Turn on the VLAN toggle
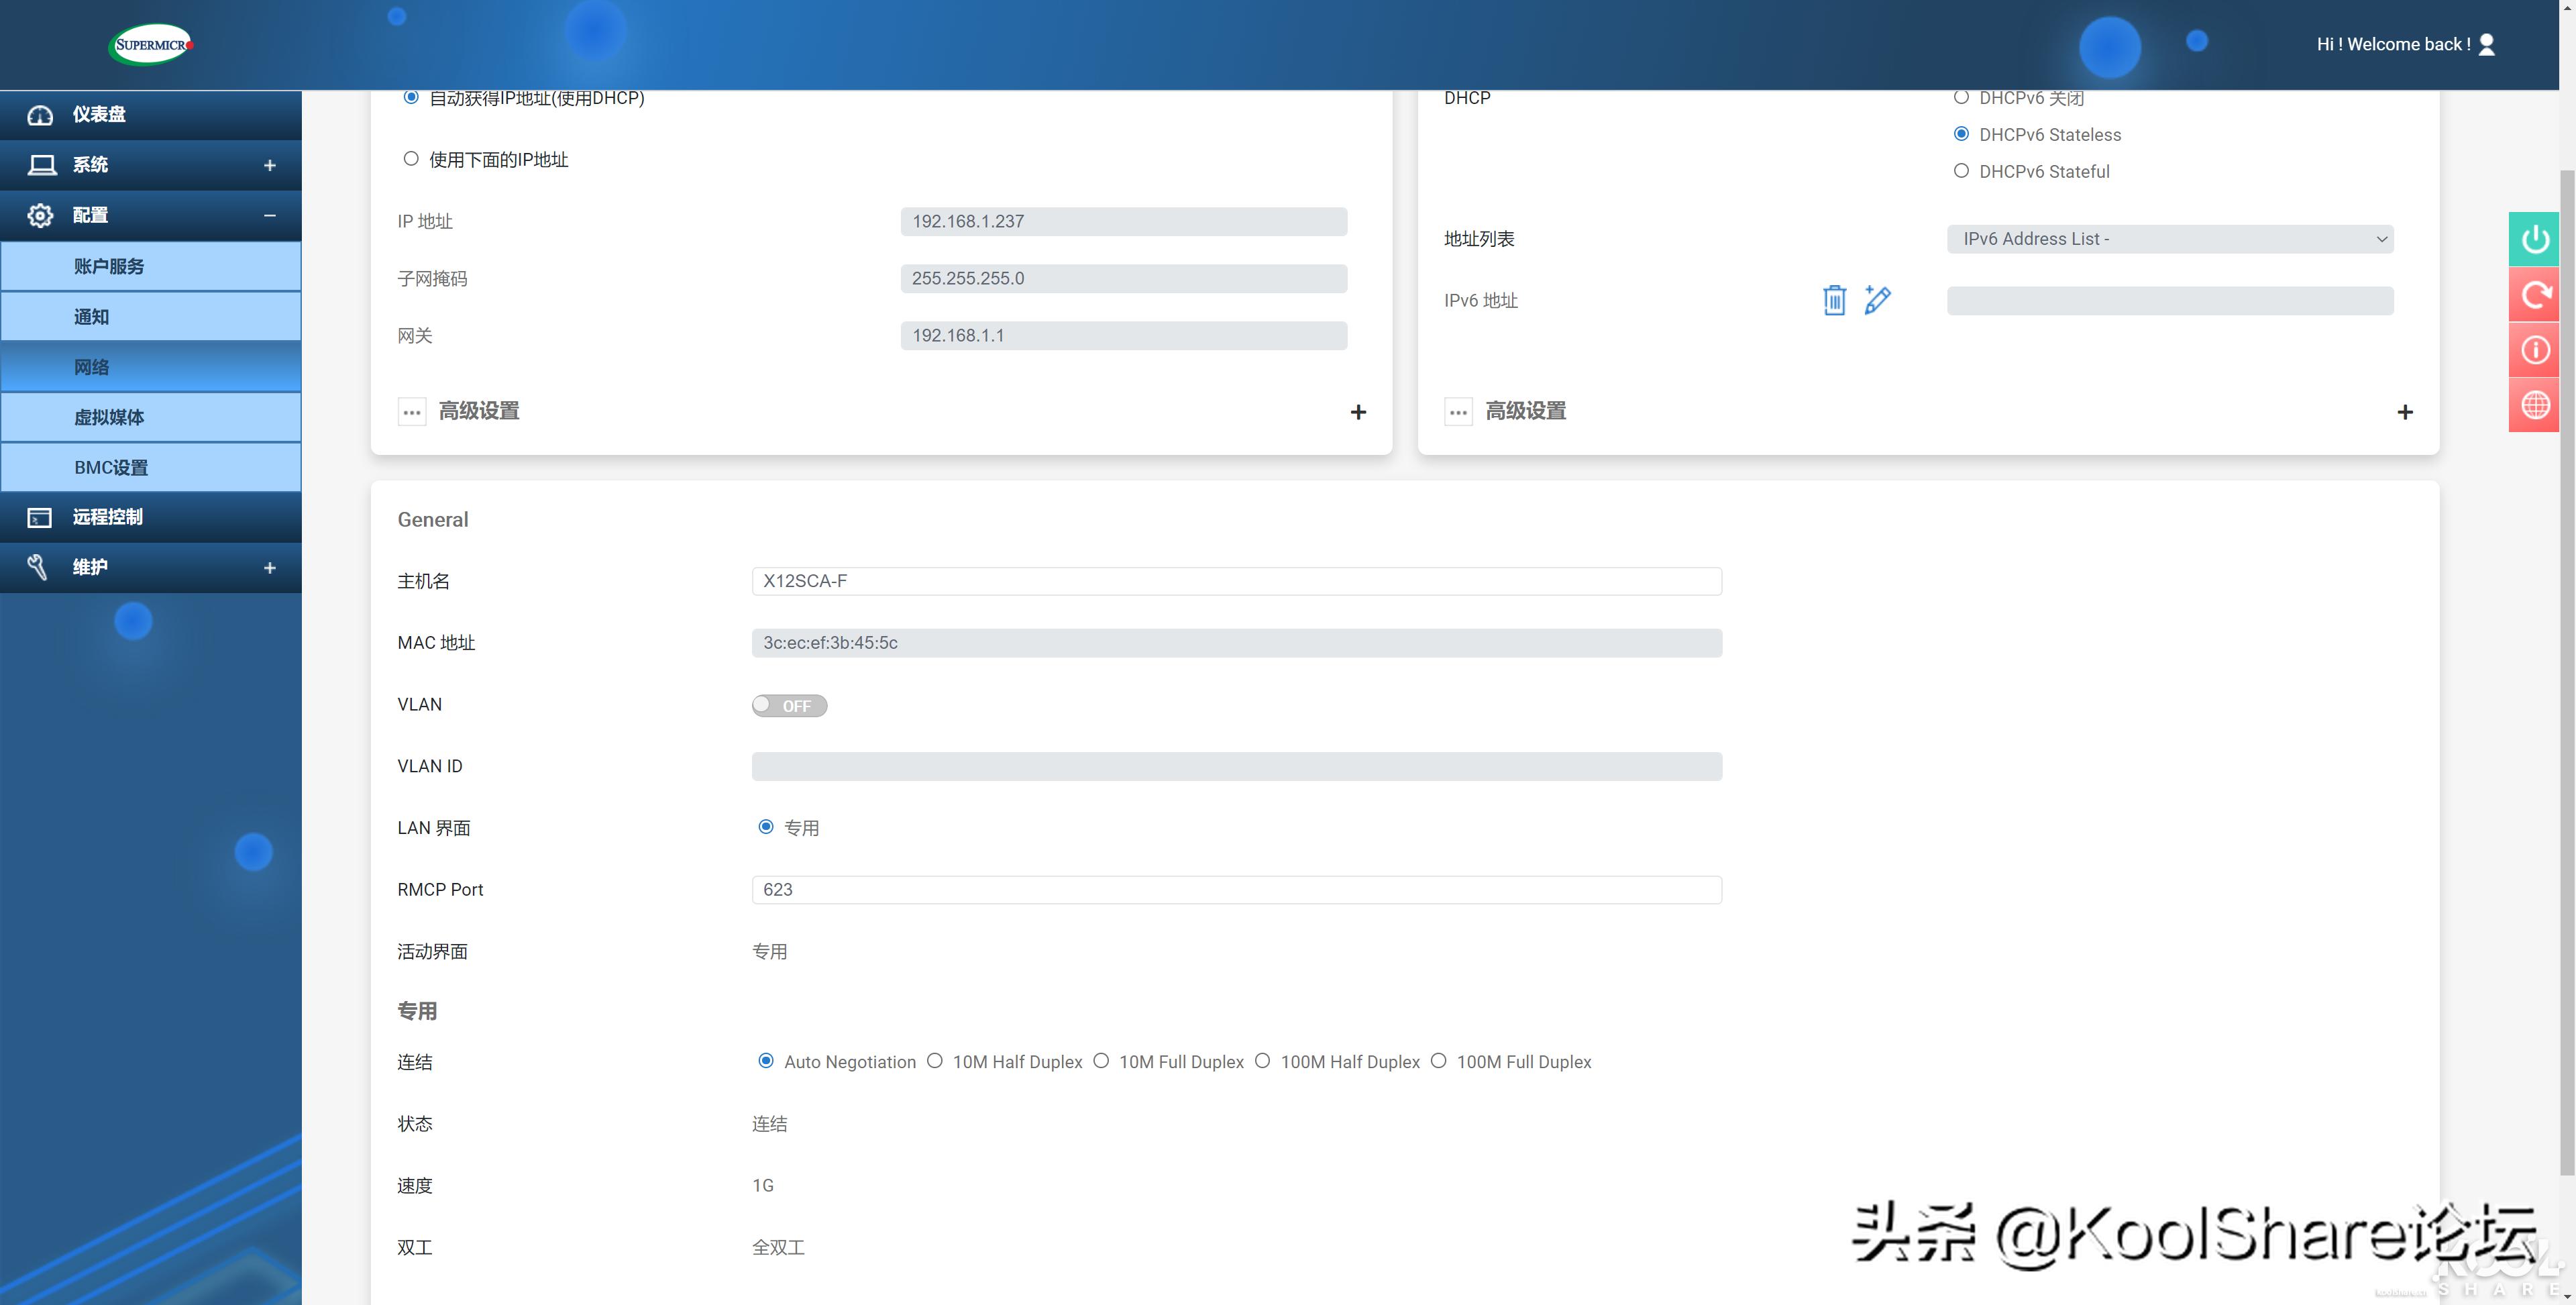 [789, 705]
